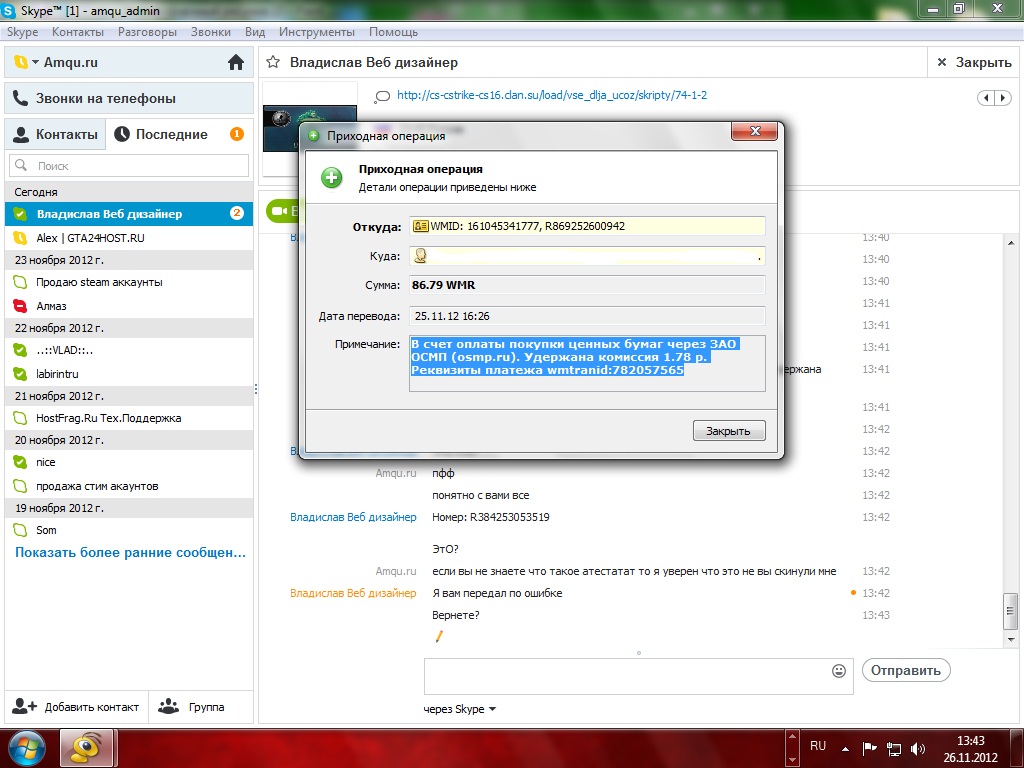This screenshot has width=1024, height=768.
Task: Open conversation Владислав Веб дизайнер in list
Action: click(129, 214)
